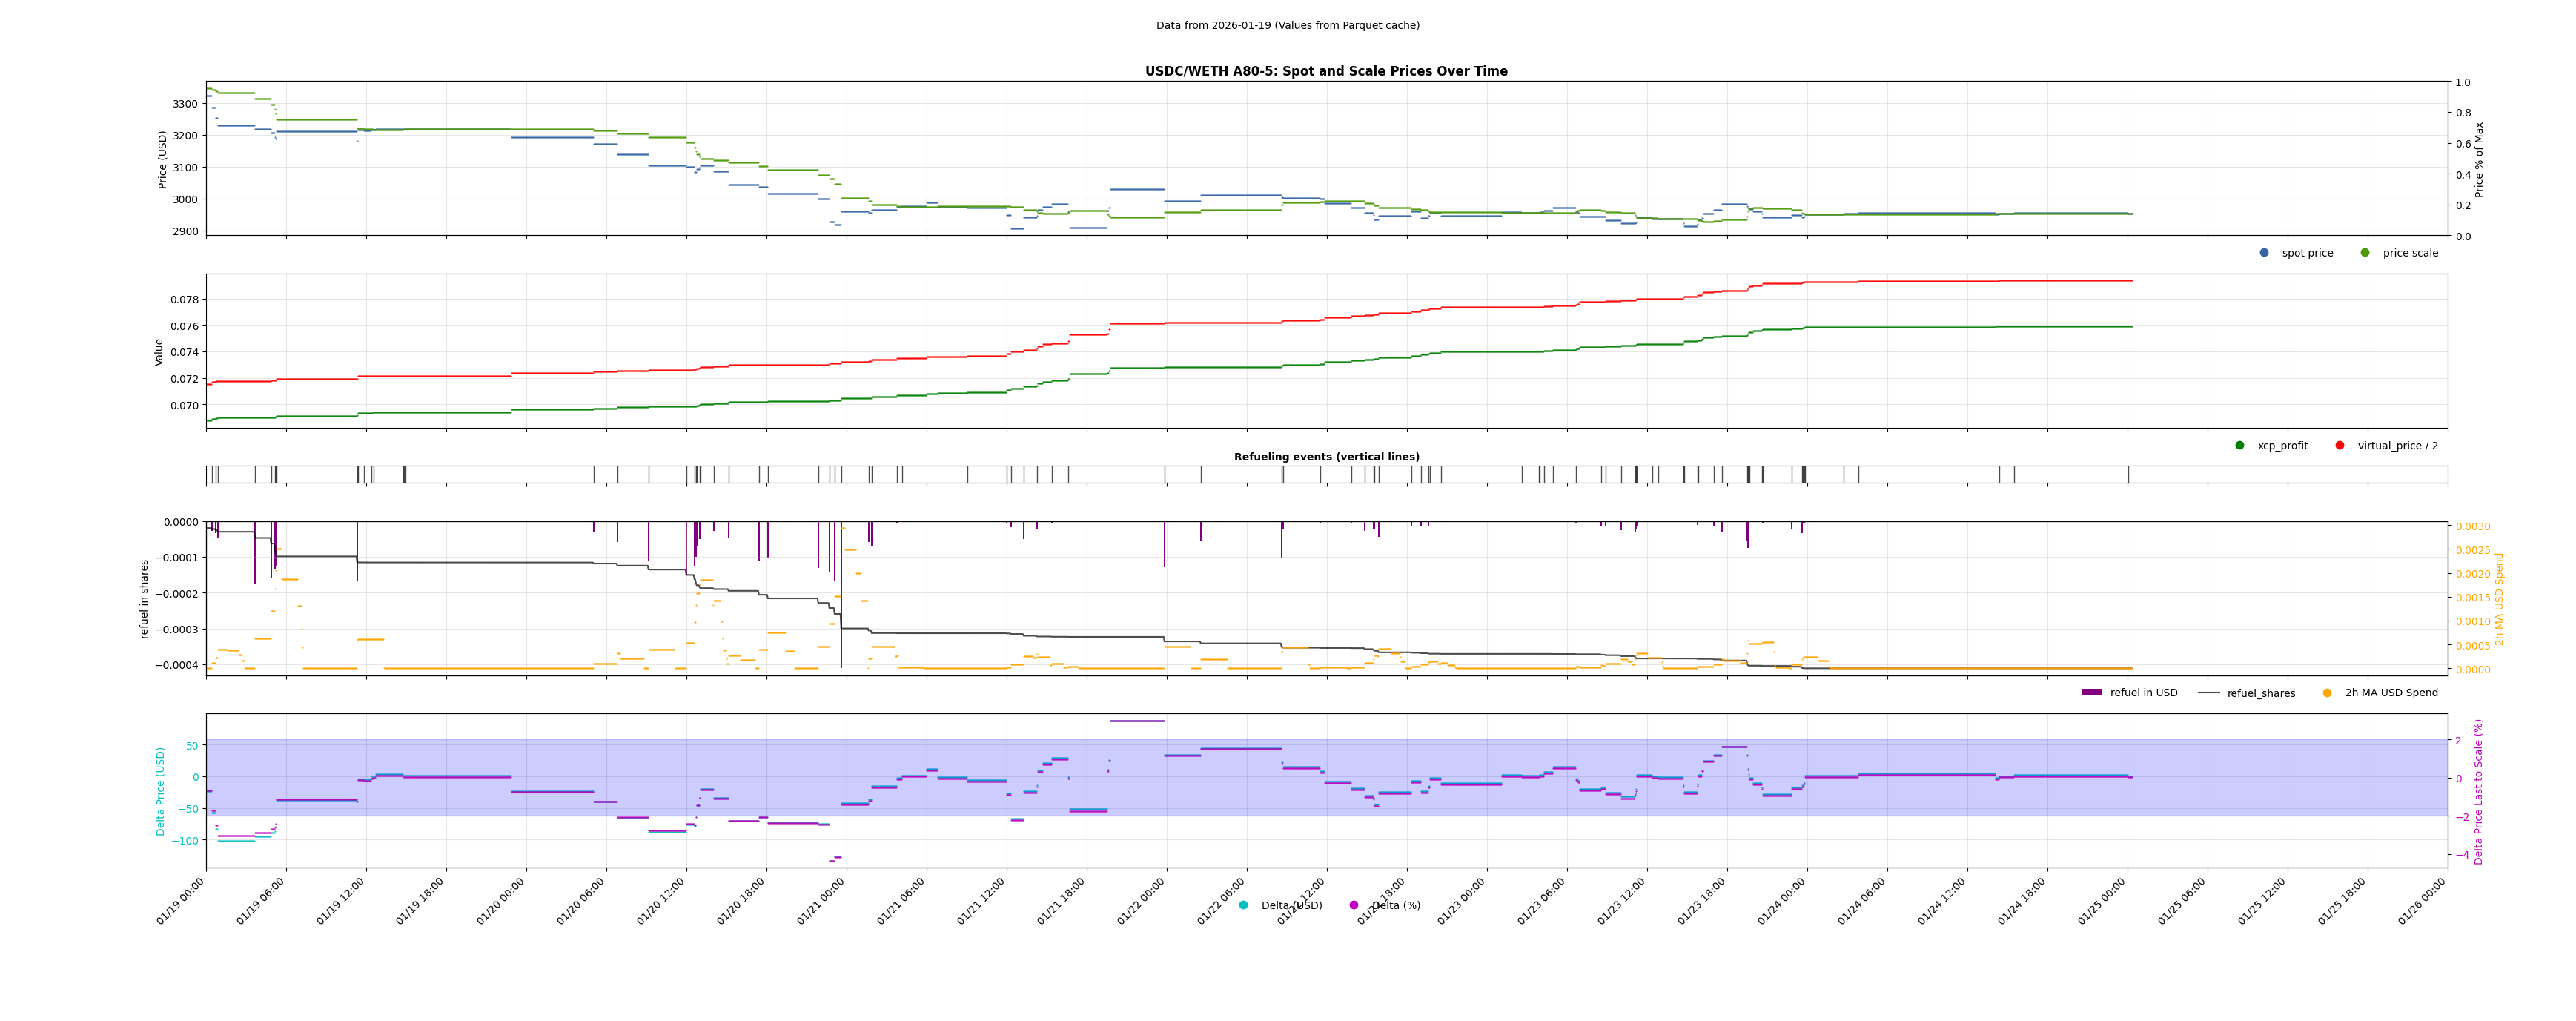Viewport: 2576px width, 1021px height.
Task: Click the refuel_shares legend line sample
Action: (2208, 693)
